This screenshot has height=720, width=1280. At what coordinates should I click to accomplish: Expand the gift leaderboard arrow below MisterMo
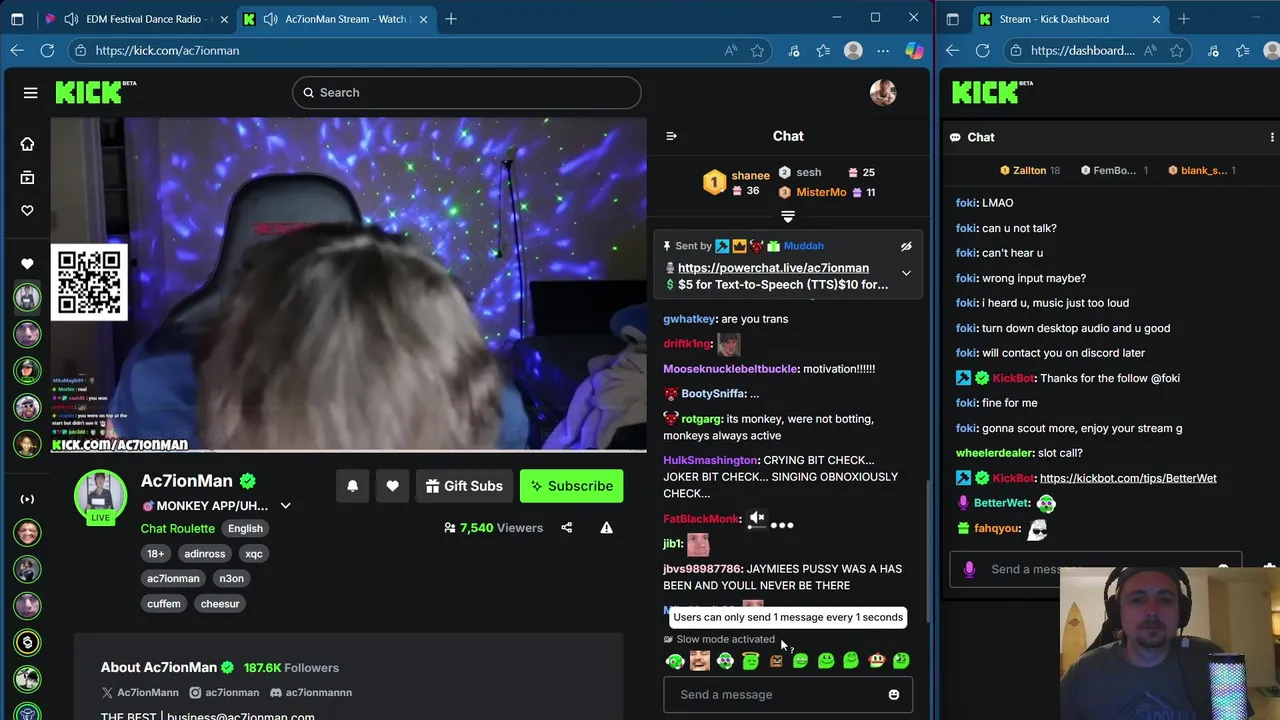pyautogui.click(x=788, y=216)
